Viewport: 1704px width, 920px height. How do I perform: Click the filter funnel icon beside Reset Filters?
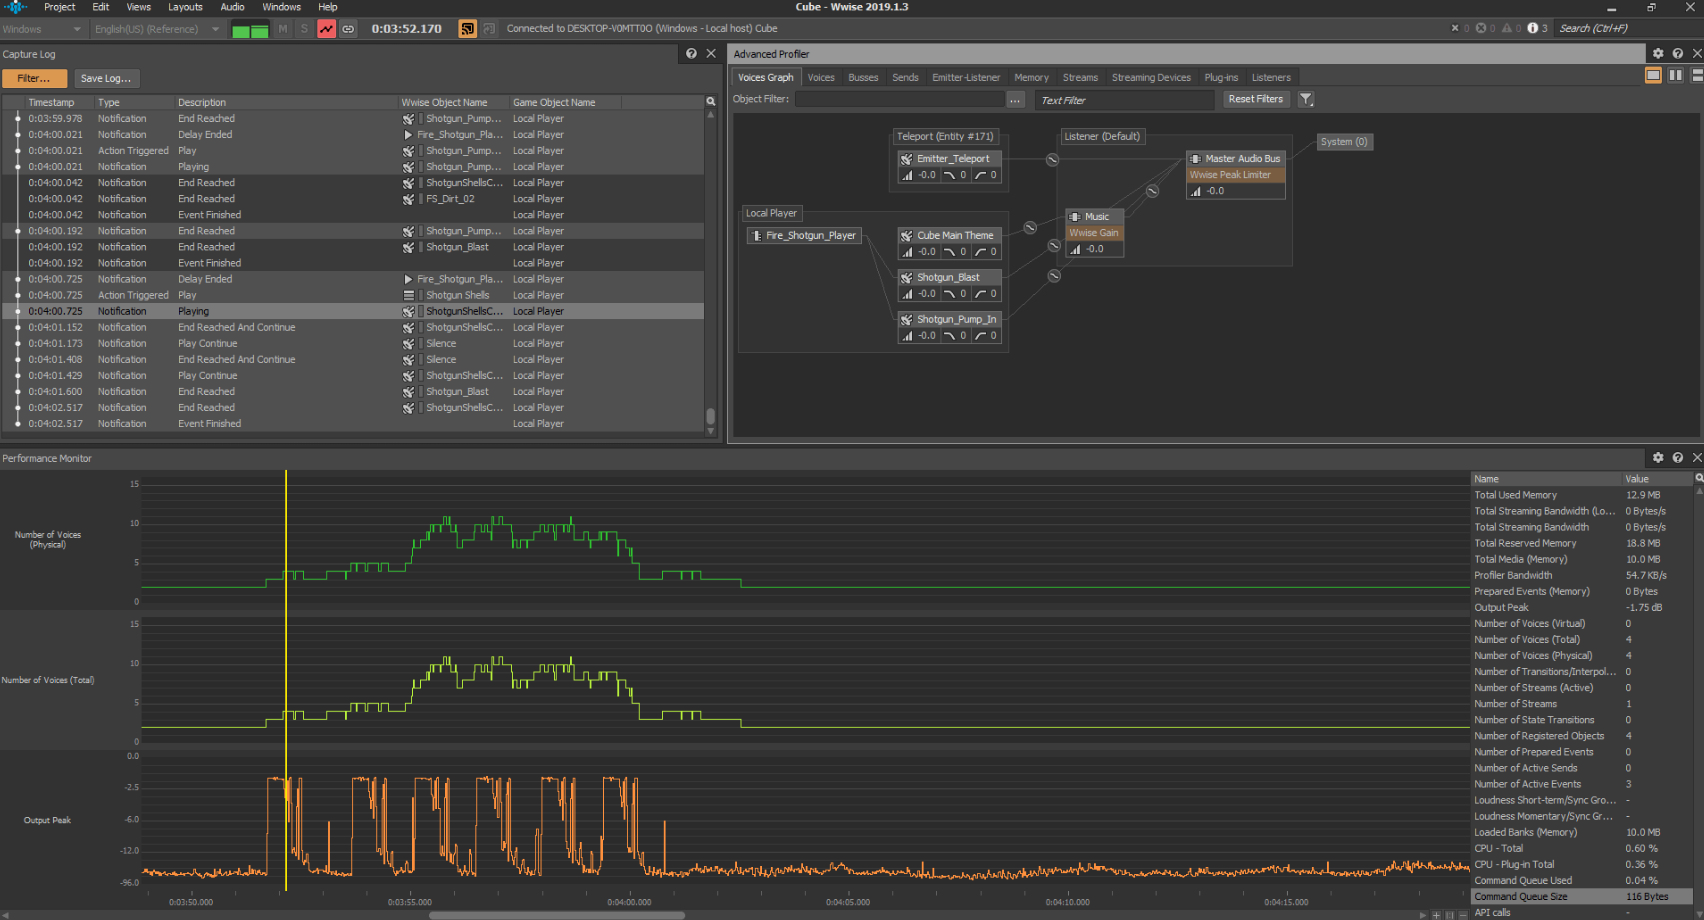pos(1306,99)
